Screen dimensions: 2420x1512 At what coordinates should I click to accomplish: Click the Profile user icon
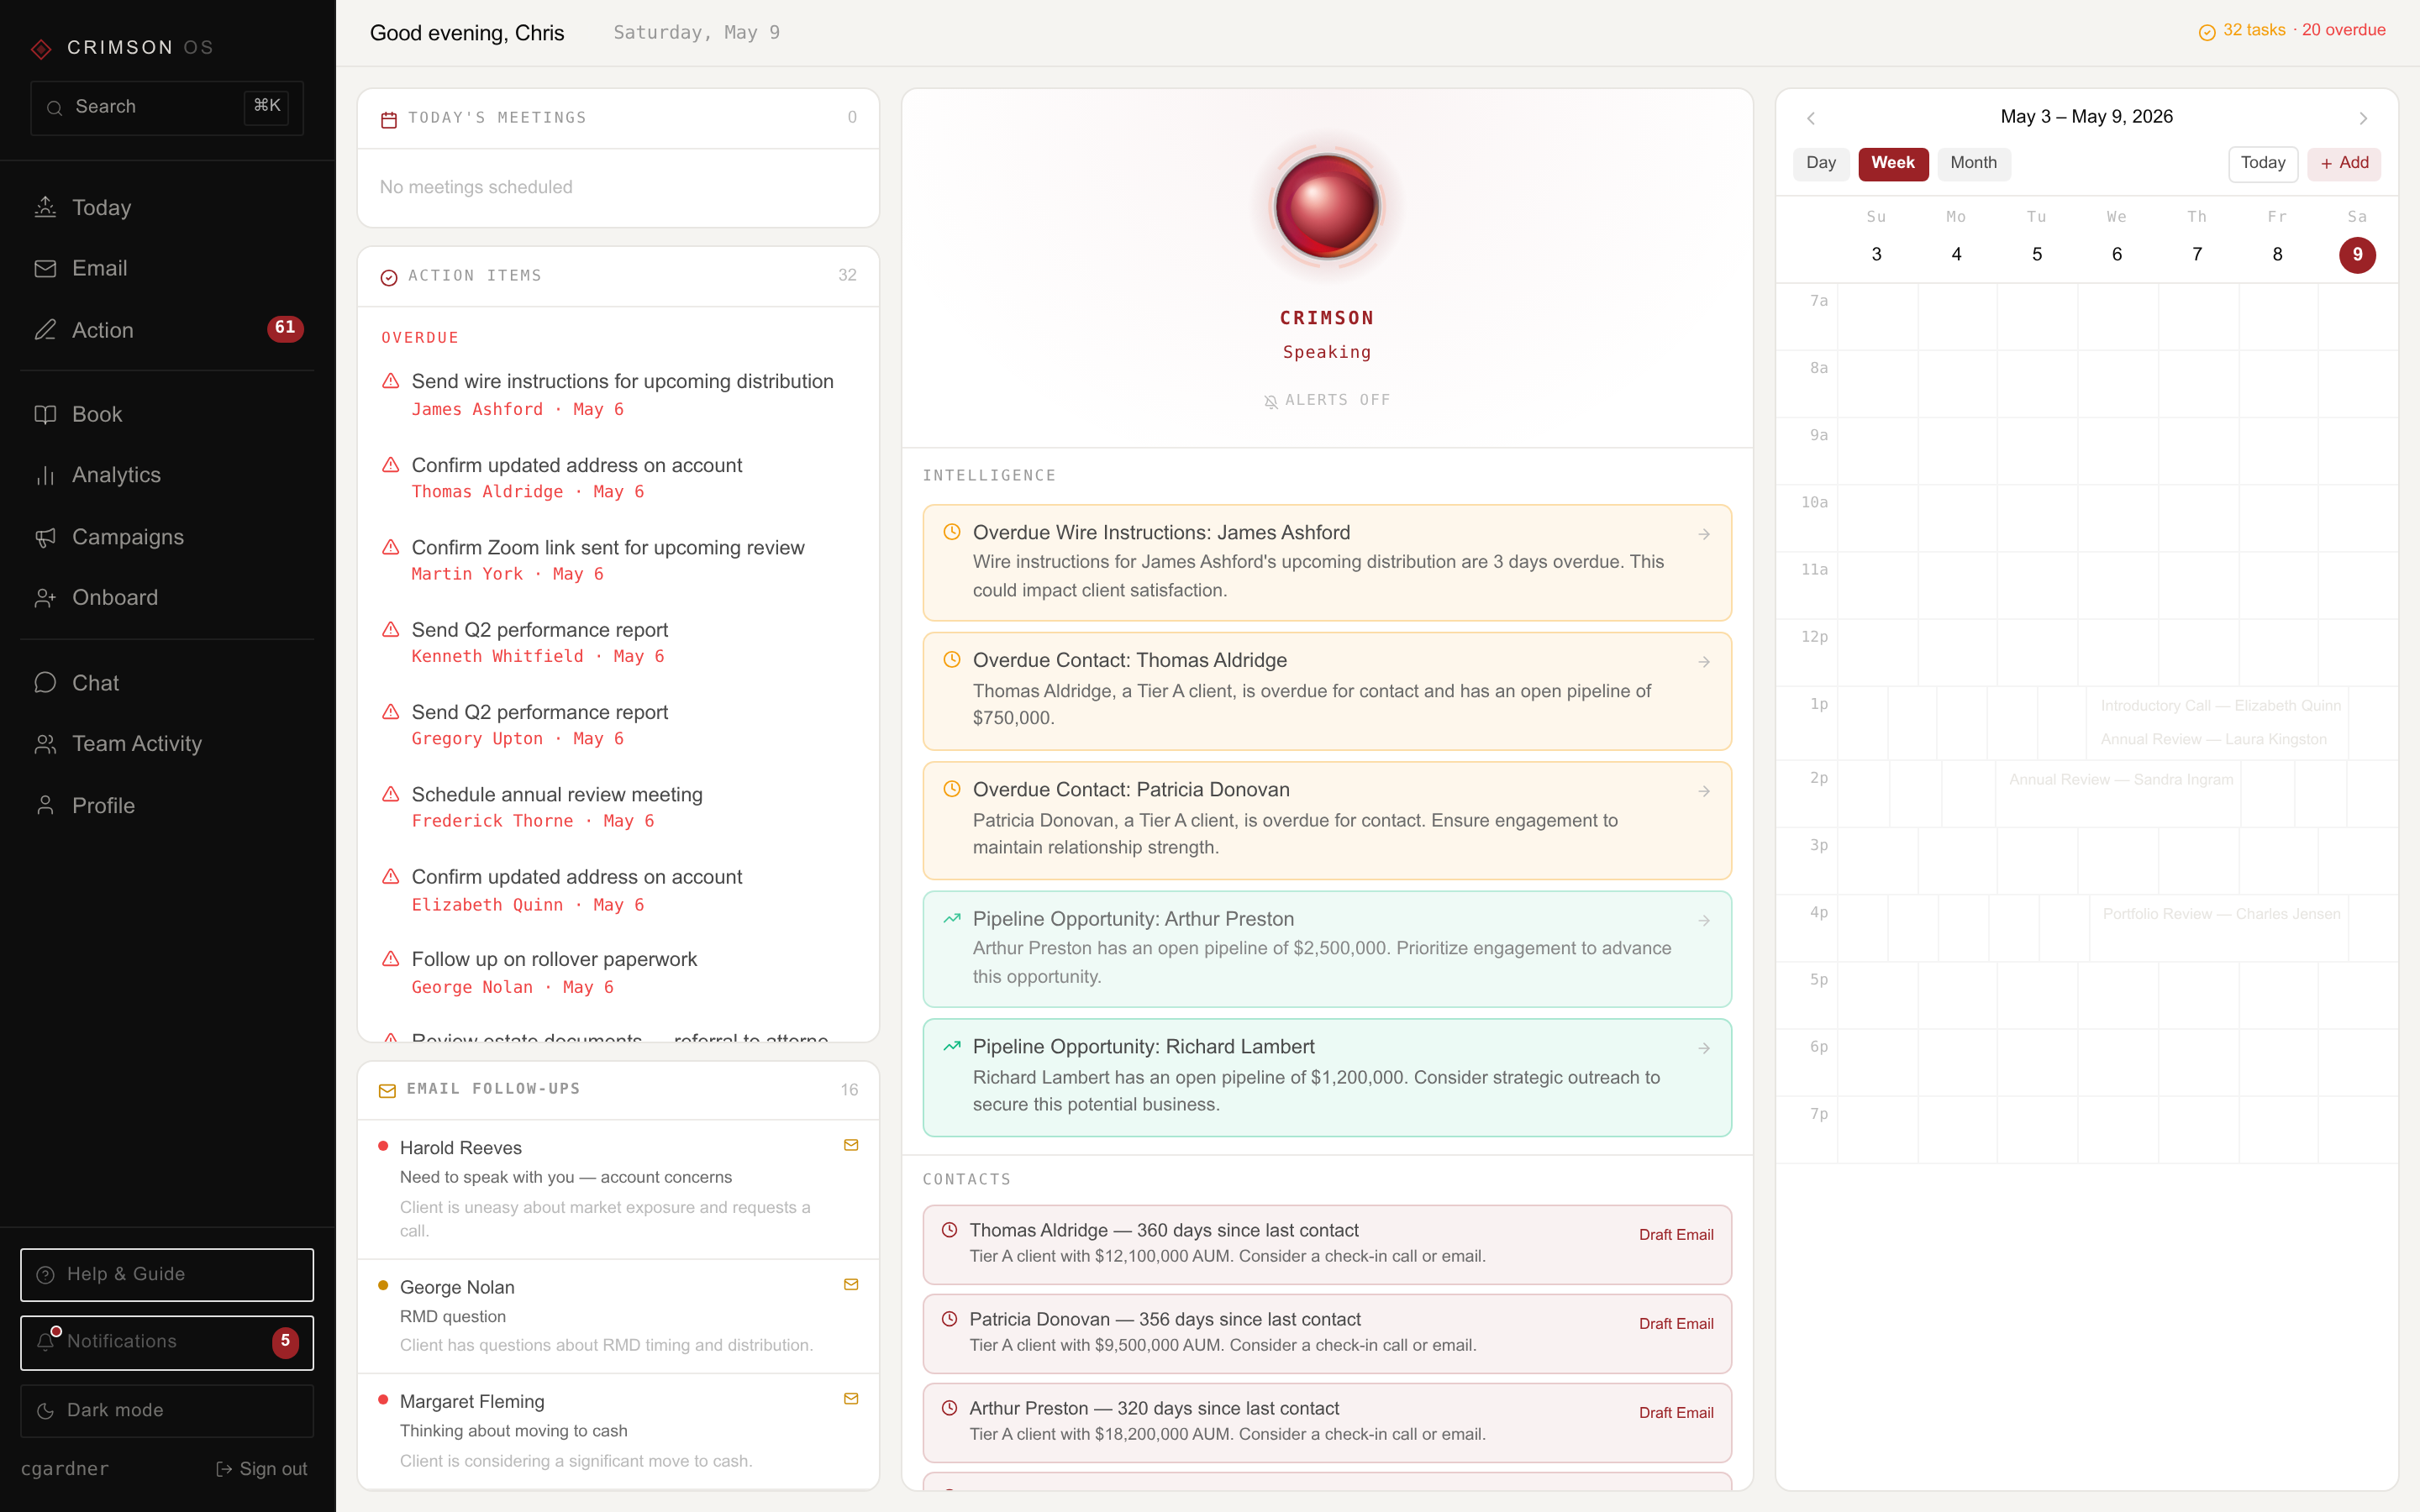(x=45, y=806)
